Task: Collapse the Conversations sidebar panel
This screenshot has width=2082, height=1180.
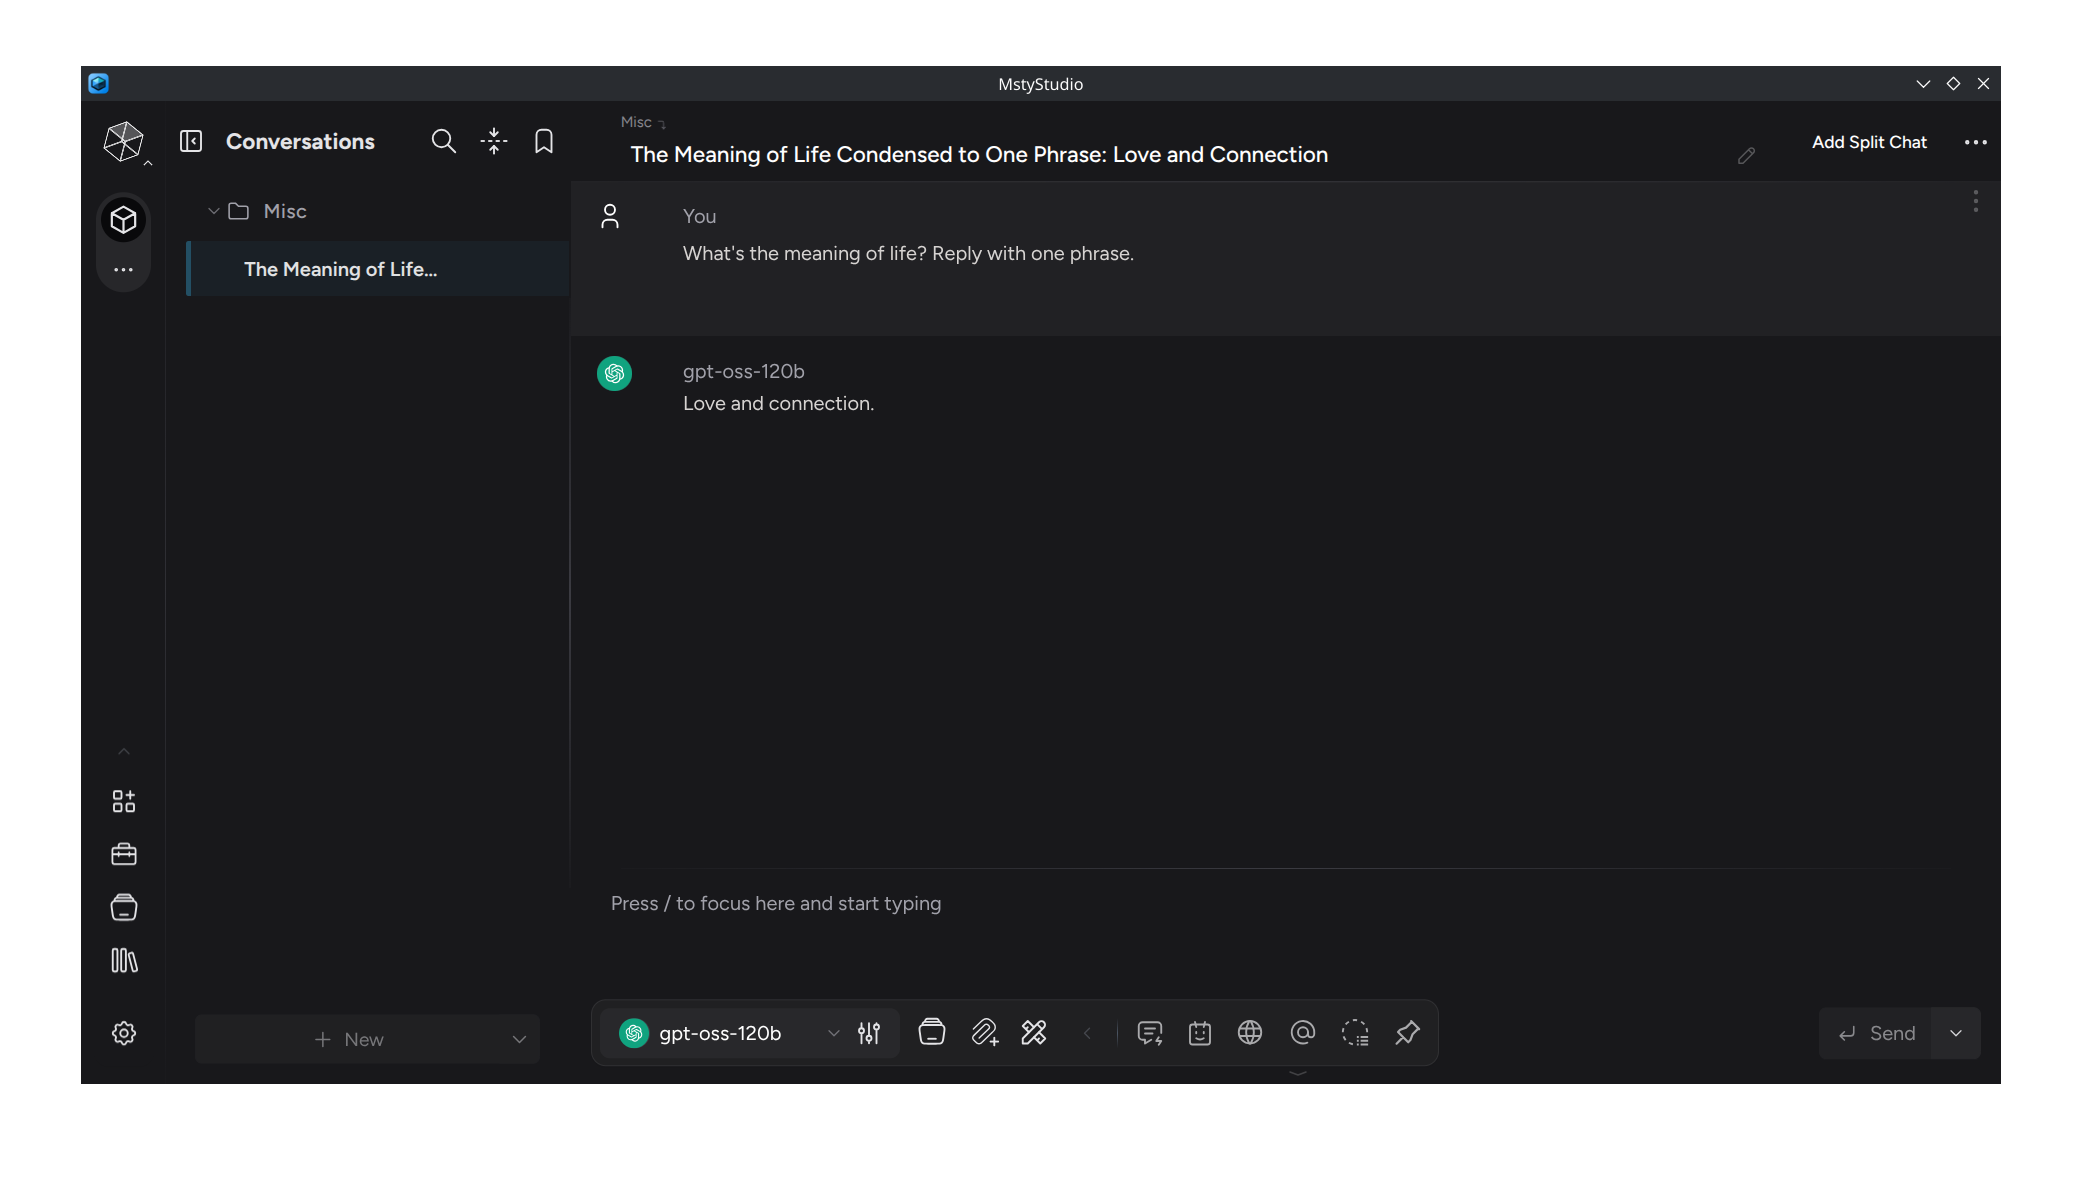Action: tap(190, 141)
